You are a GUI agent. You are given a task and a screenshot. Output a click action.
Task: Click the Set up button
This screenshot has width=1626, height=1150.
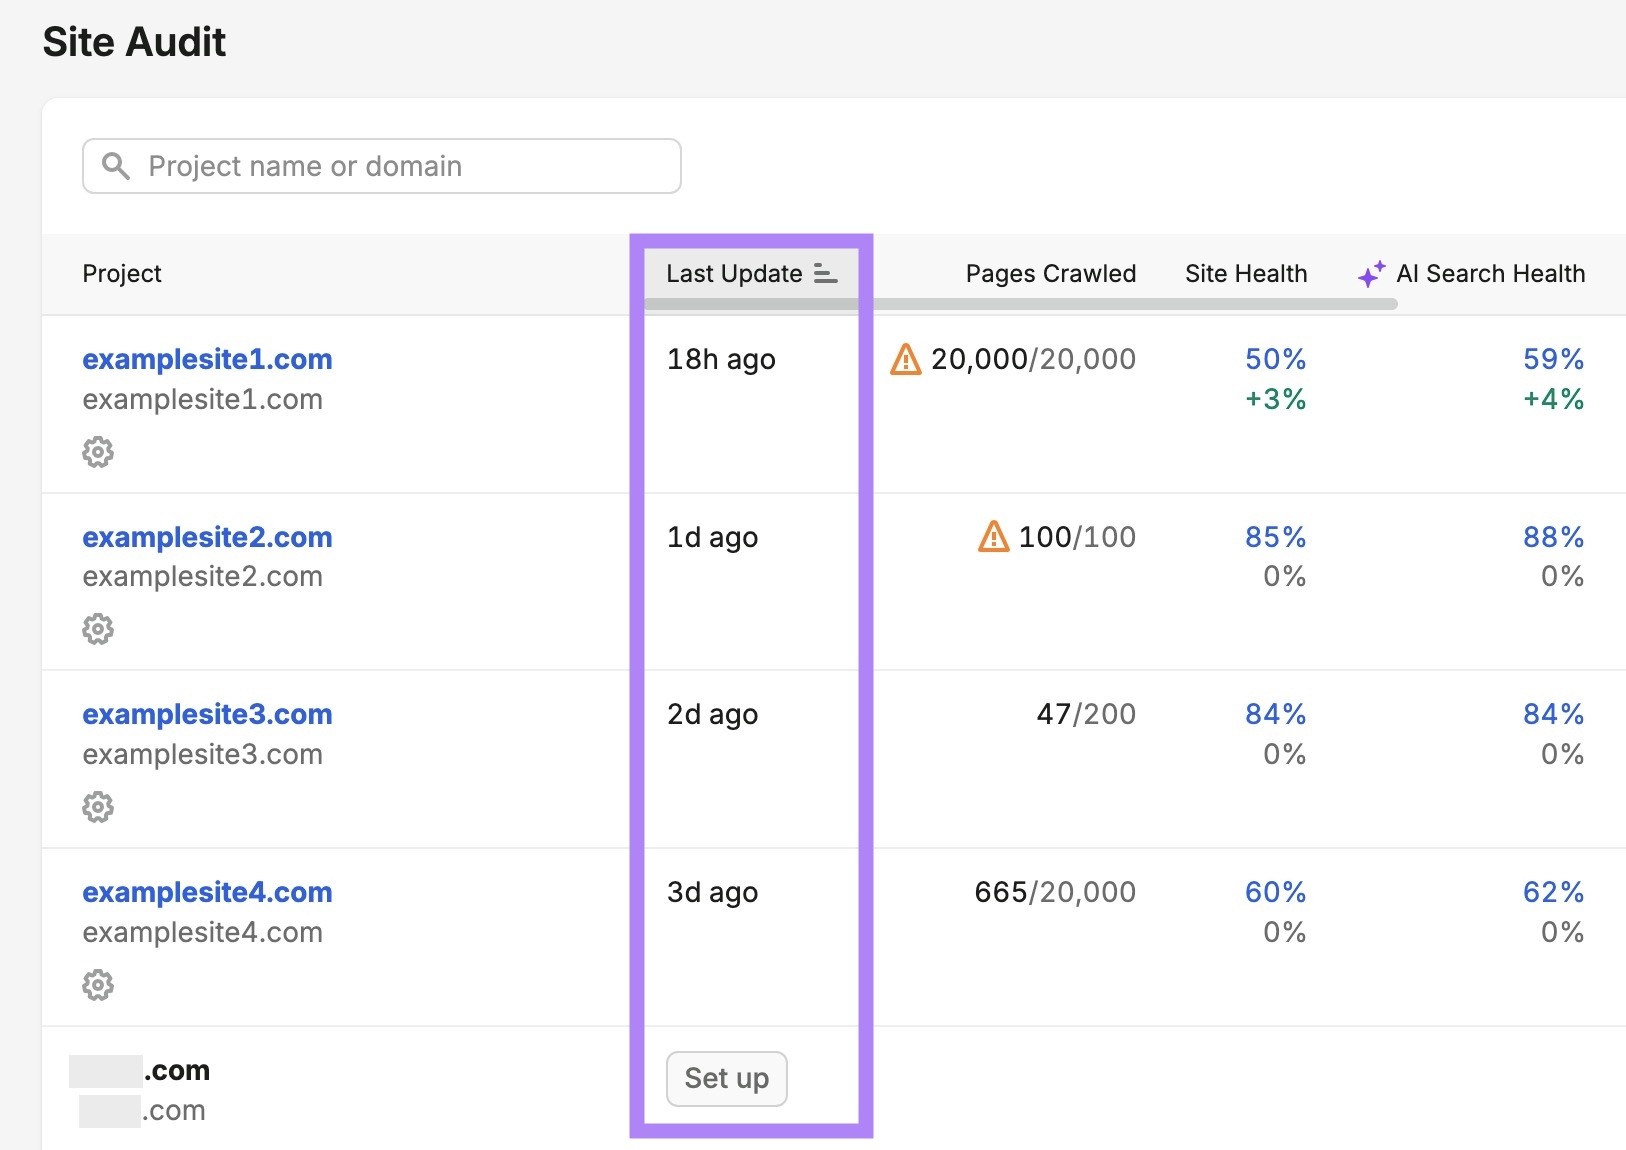tap(727, 1079)
